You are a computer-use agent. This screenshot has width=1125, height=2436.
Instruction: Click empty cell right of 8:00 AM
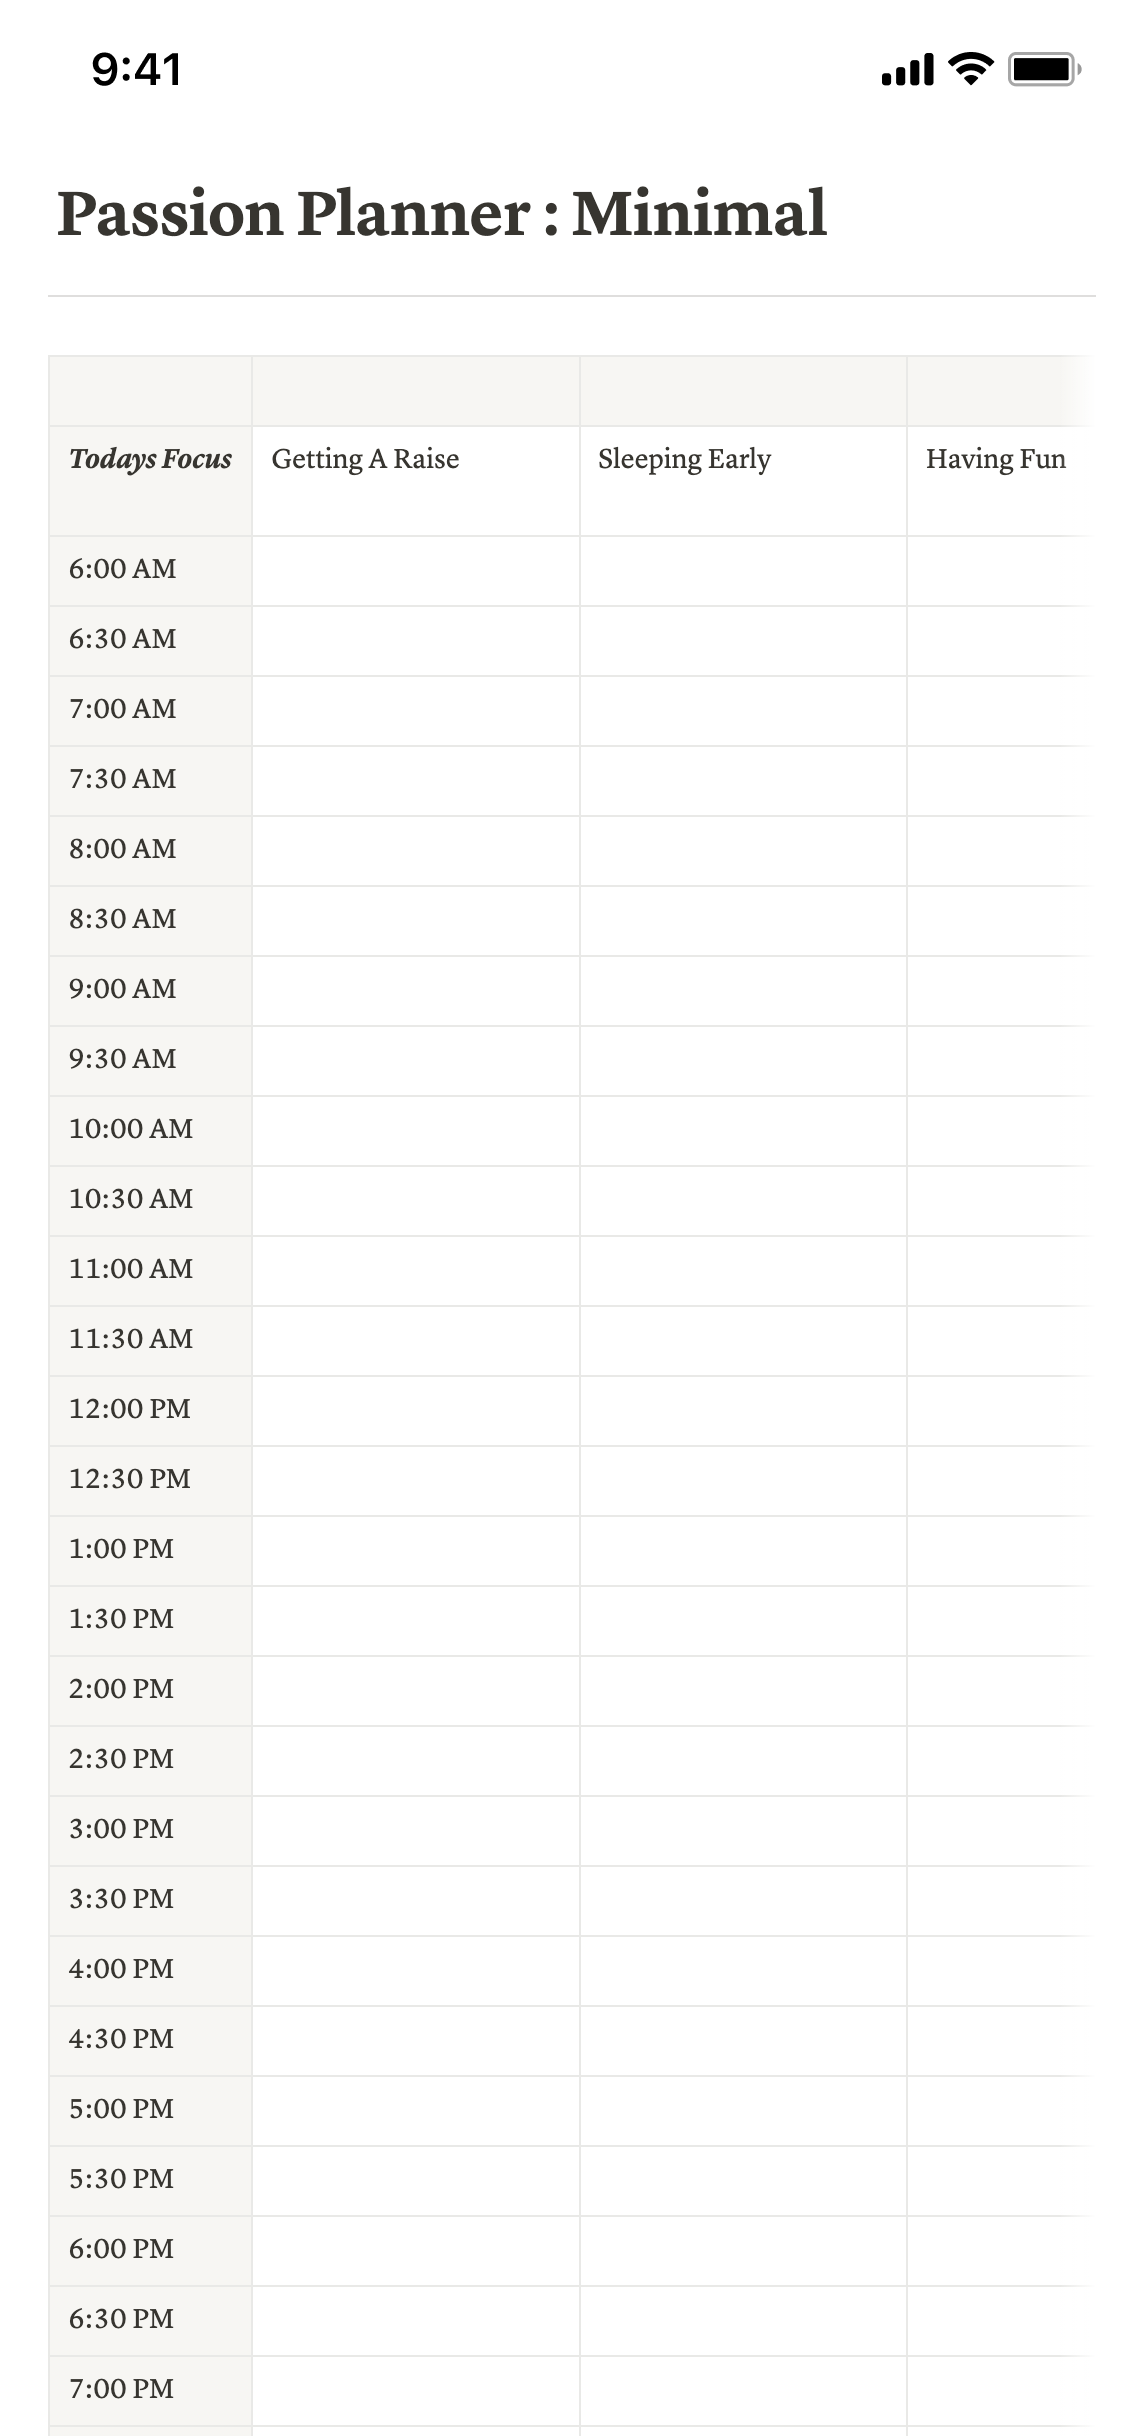pyautogui.click(x=415, y=850)
